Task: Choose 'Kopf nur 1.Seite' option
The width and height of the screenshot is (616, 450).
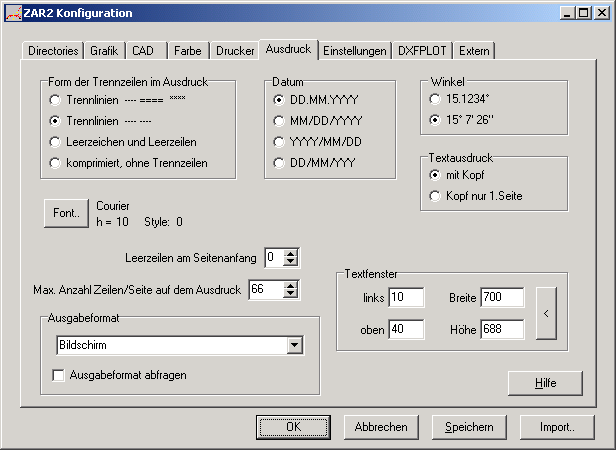Action: point(435,196)
